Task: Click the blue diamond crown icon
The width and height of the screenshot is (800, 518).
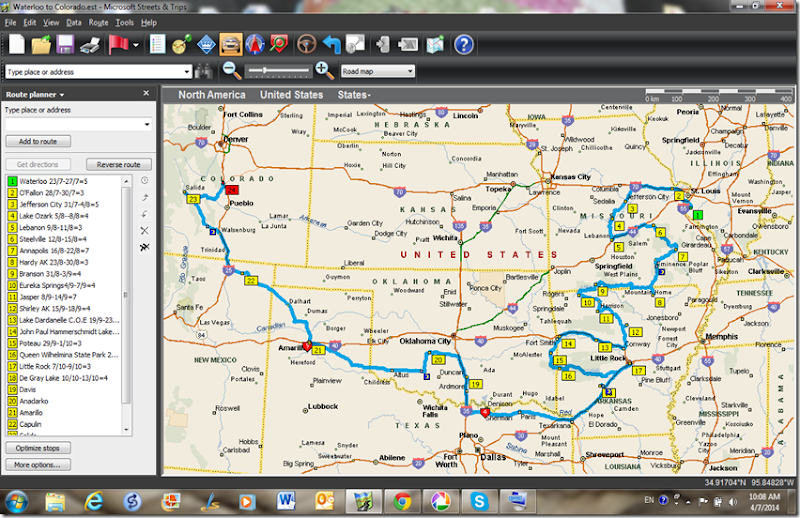Action: click(206, 44)
